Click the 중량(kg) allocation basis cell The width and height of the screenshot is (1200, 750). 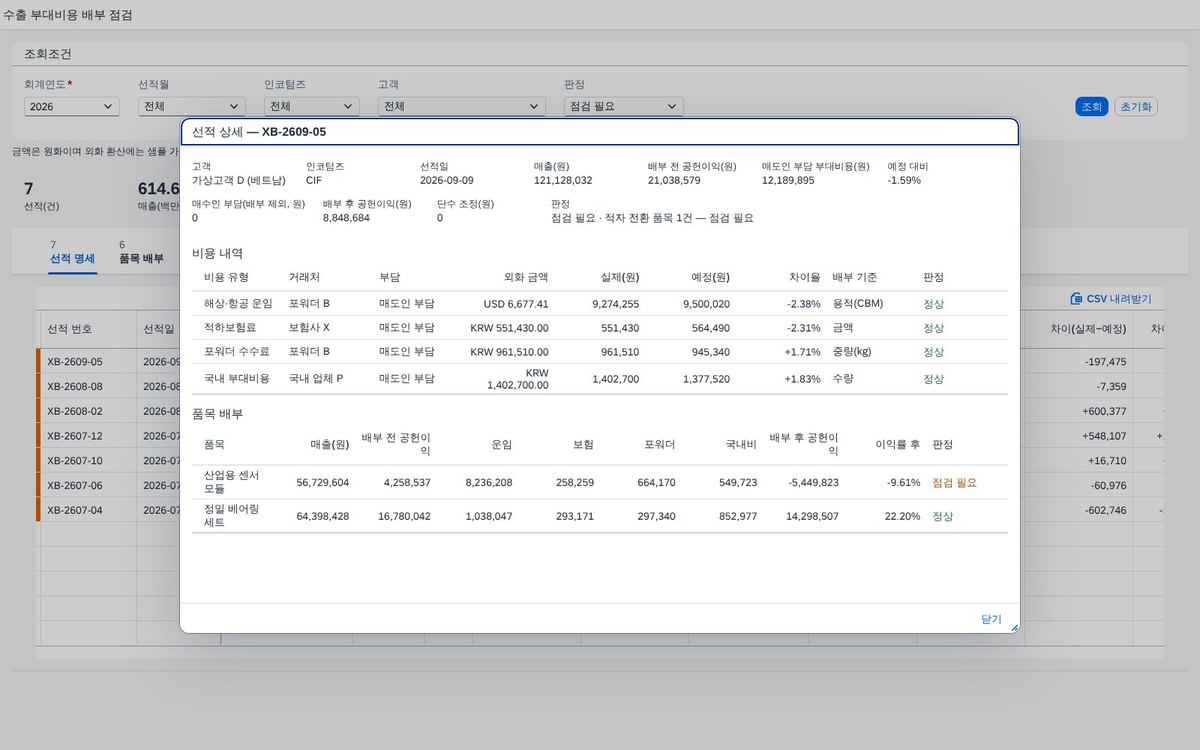point(852,352)
